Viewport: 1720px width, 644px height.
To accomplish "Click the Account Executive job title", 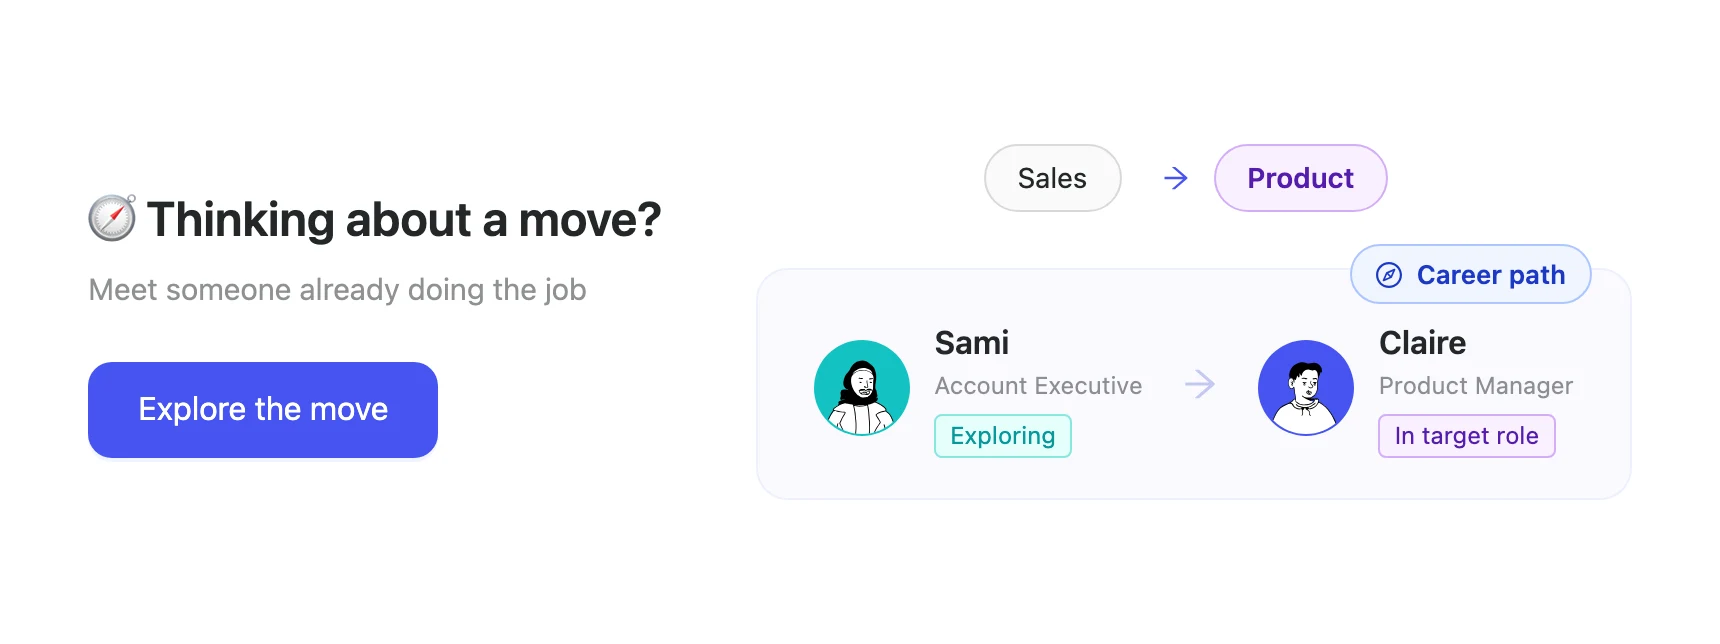I will point(1038,386).
